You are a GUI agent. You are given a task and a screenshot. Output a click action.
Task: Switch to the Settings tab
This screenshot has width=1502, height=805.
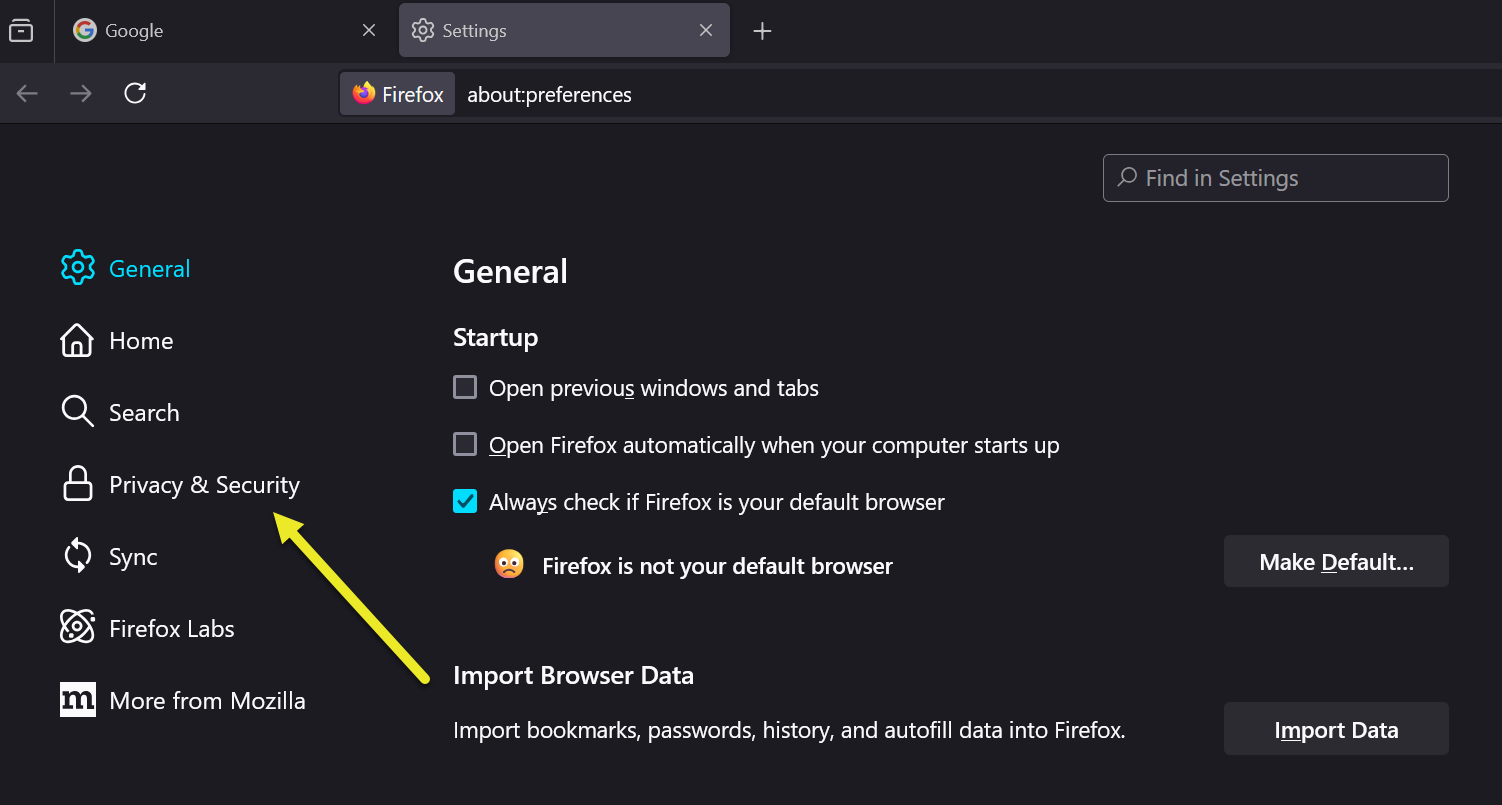click(x=564, y=31)
